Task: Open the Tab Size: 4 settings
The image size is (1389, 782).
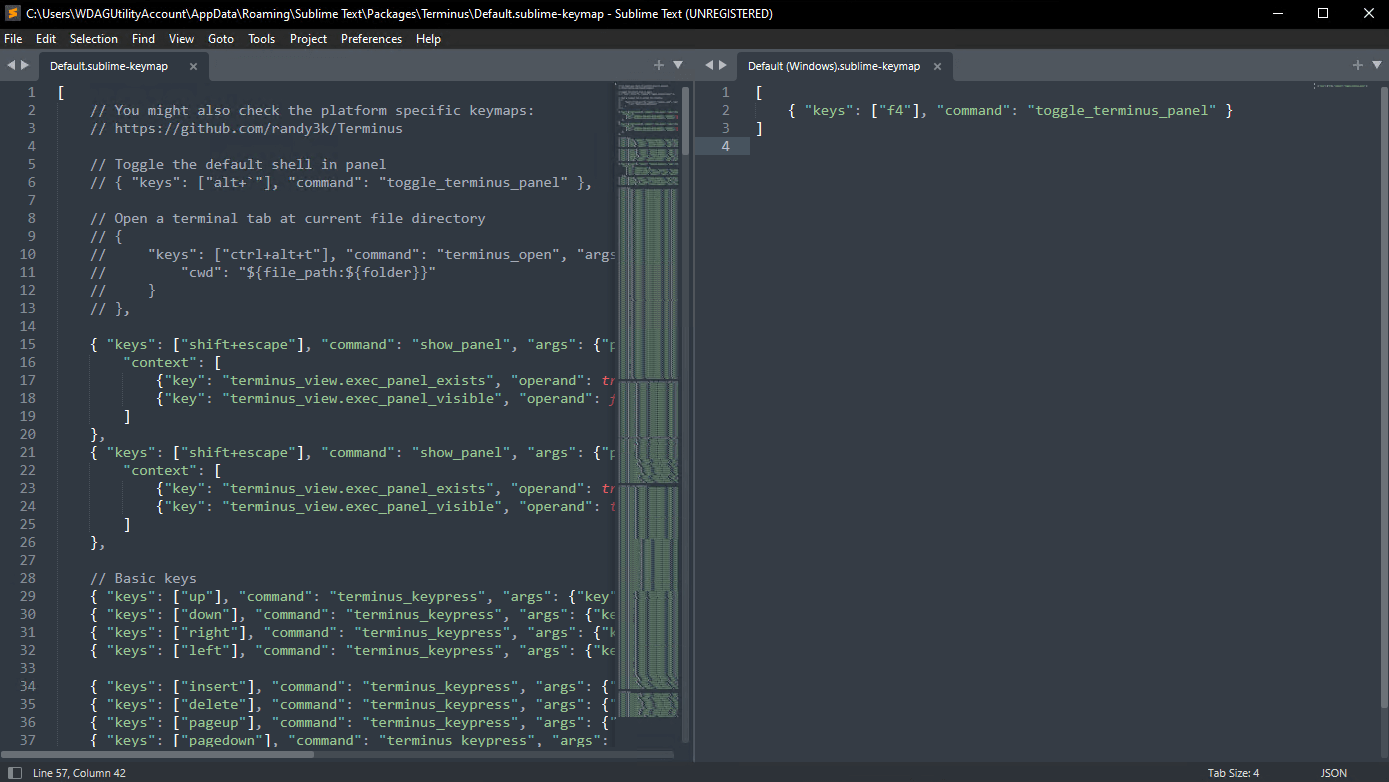Action: 1233,773
